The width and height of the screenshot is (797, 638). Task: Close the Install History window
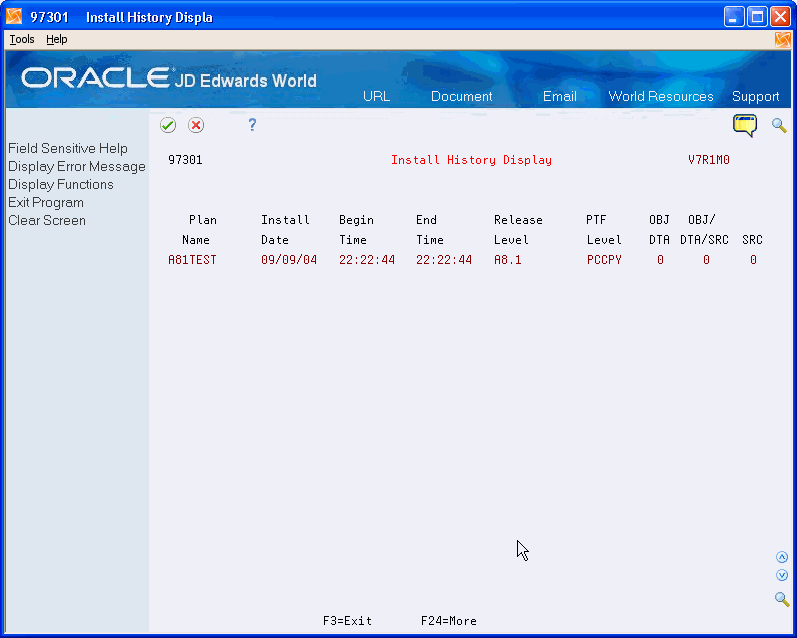tap(780, 17)
